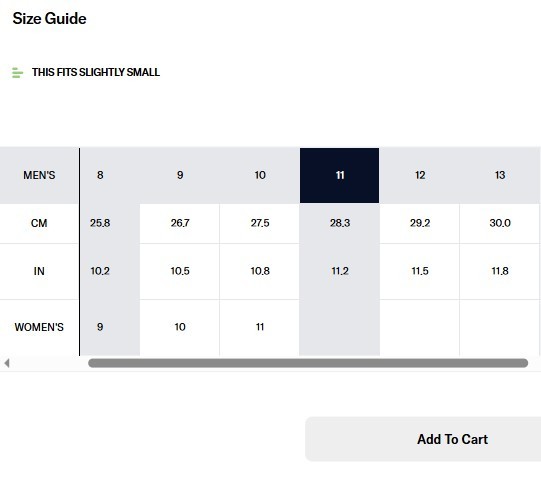Click the CM row header
The width and height of the screenshot is (541, 479).
(x=39, y=223)
